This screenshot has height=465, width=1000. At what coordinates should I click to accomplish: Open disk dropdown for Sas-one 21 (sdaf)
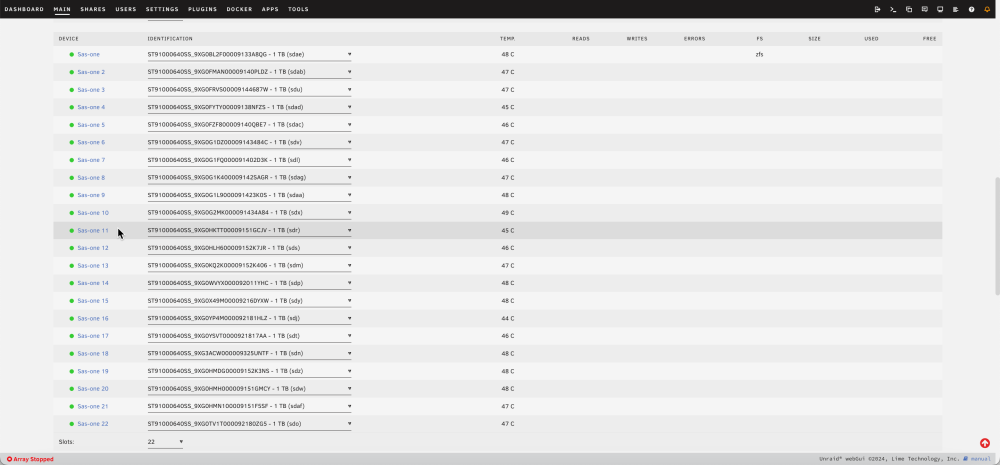(x=249, y=406)
